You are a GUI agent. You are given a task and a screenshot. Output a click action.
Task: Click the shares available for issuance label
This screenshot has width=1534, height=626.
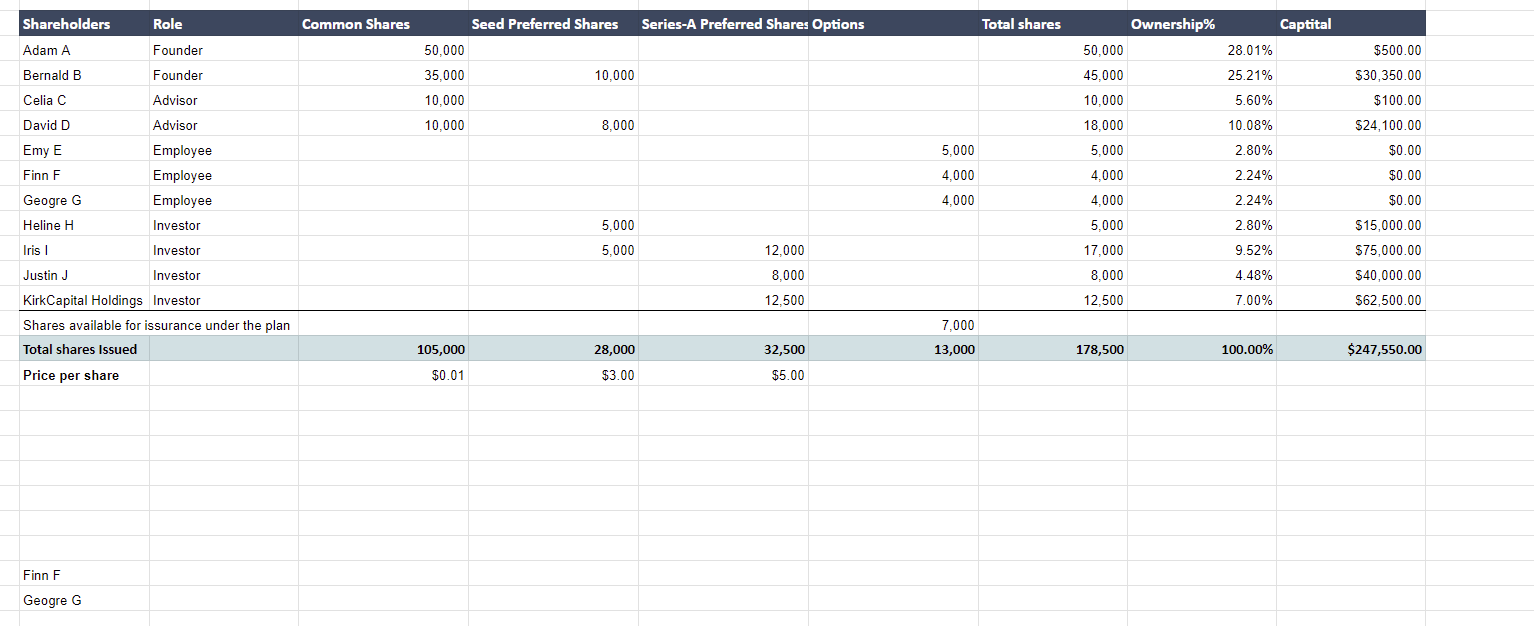pos(155,325)
